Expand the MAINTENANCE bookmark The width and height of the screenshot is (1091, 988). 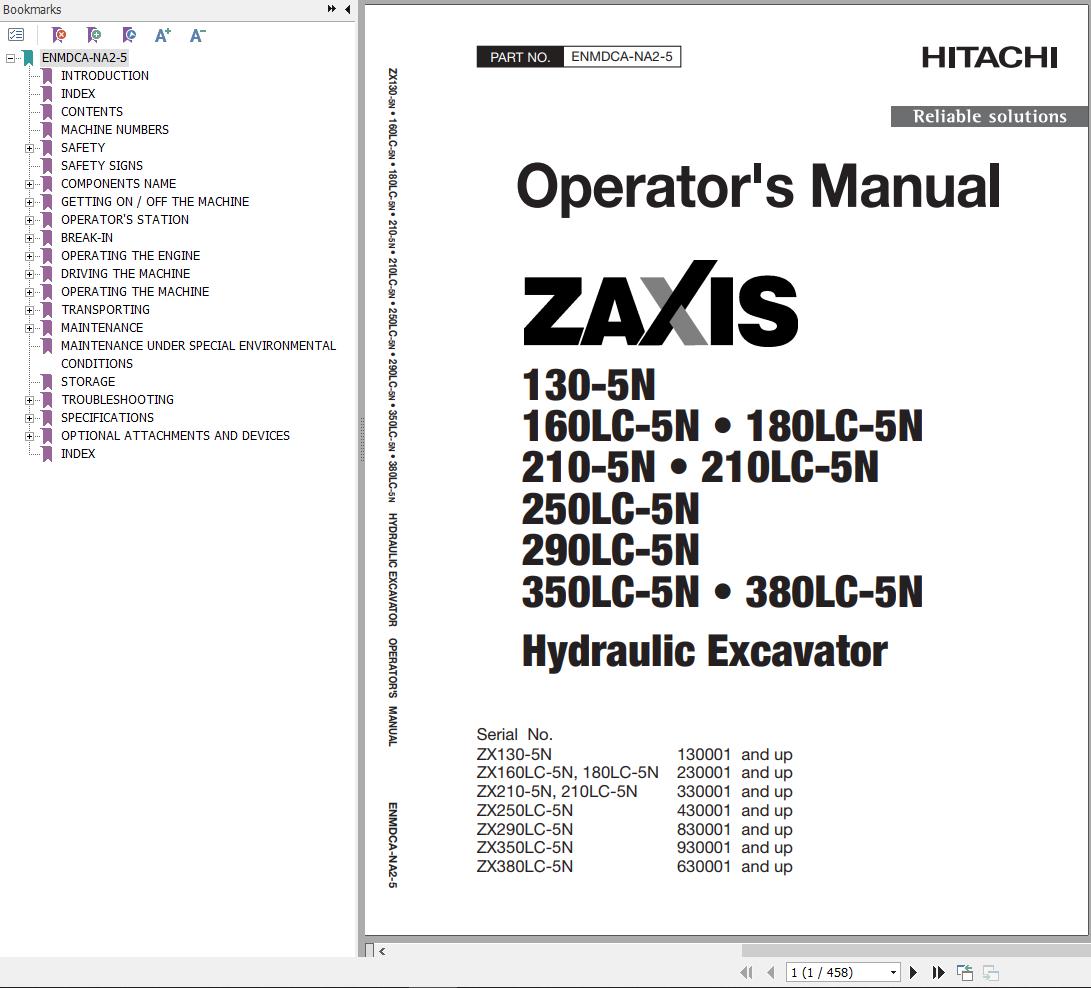[x=29, y=328]
